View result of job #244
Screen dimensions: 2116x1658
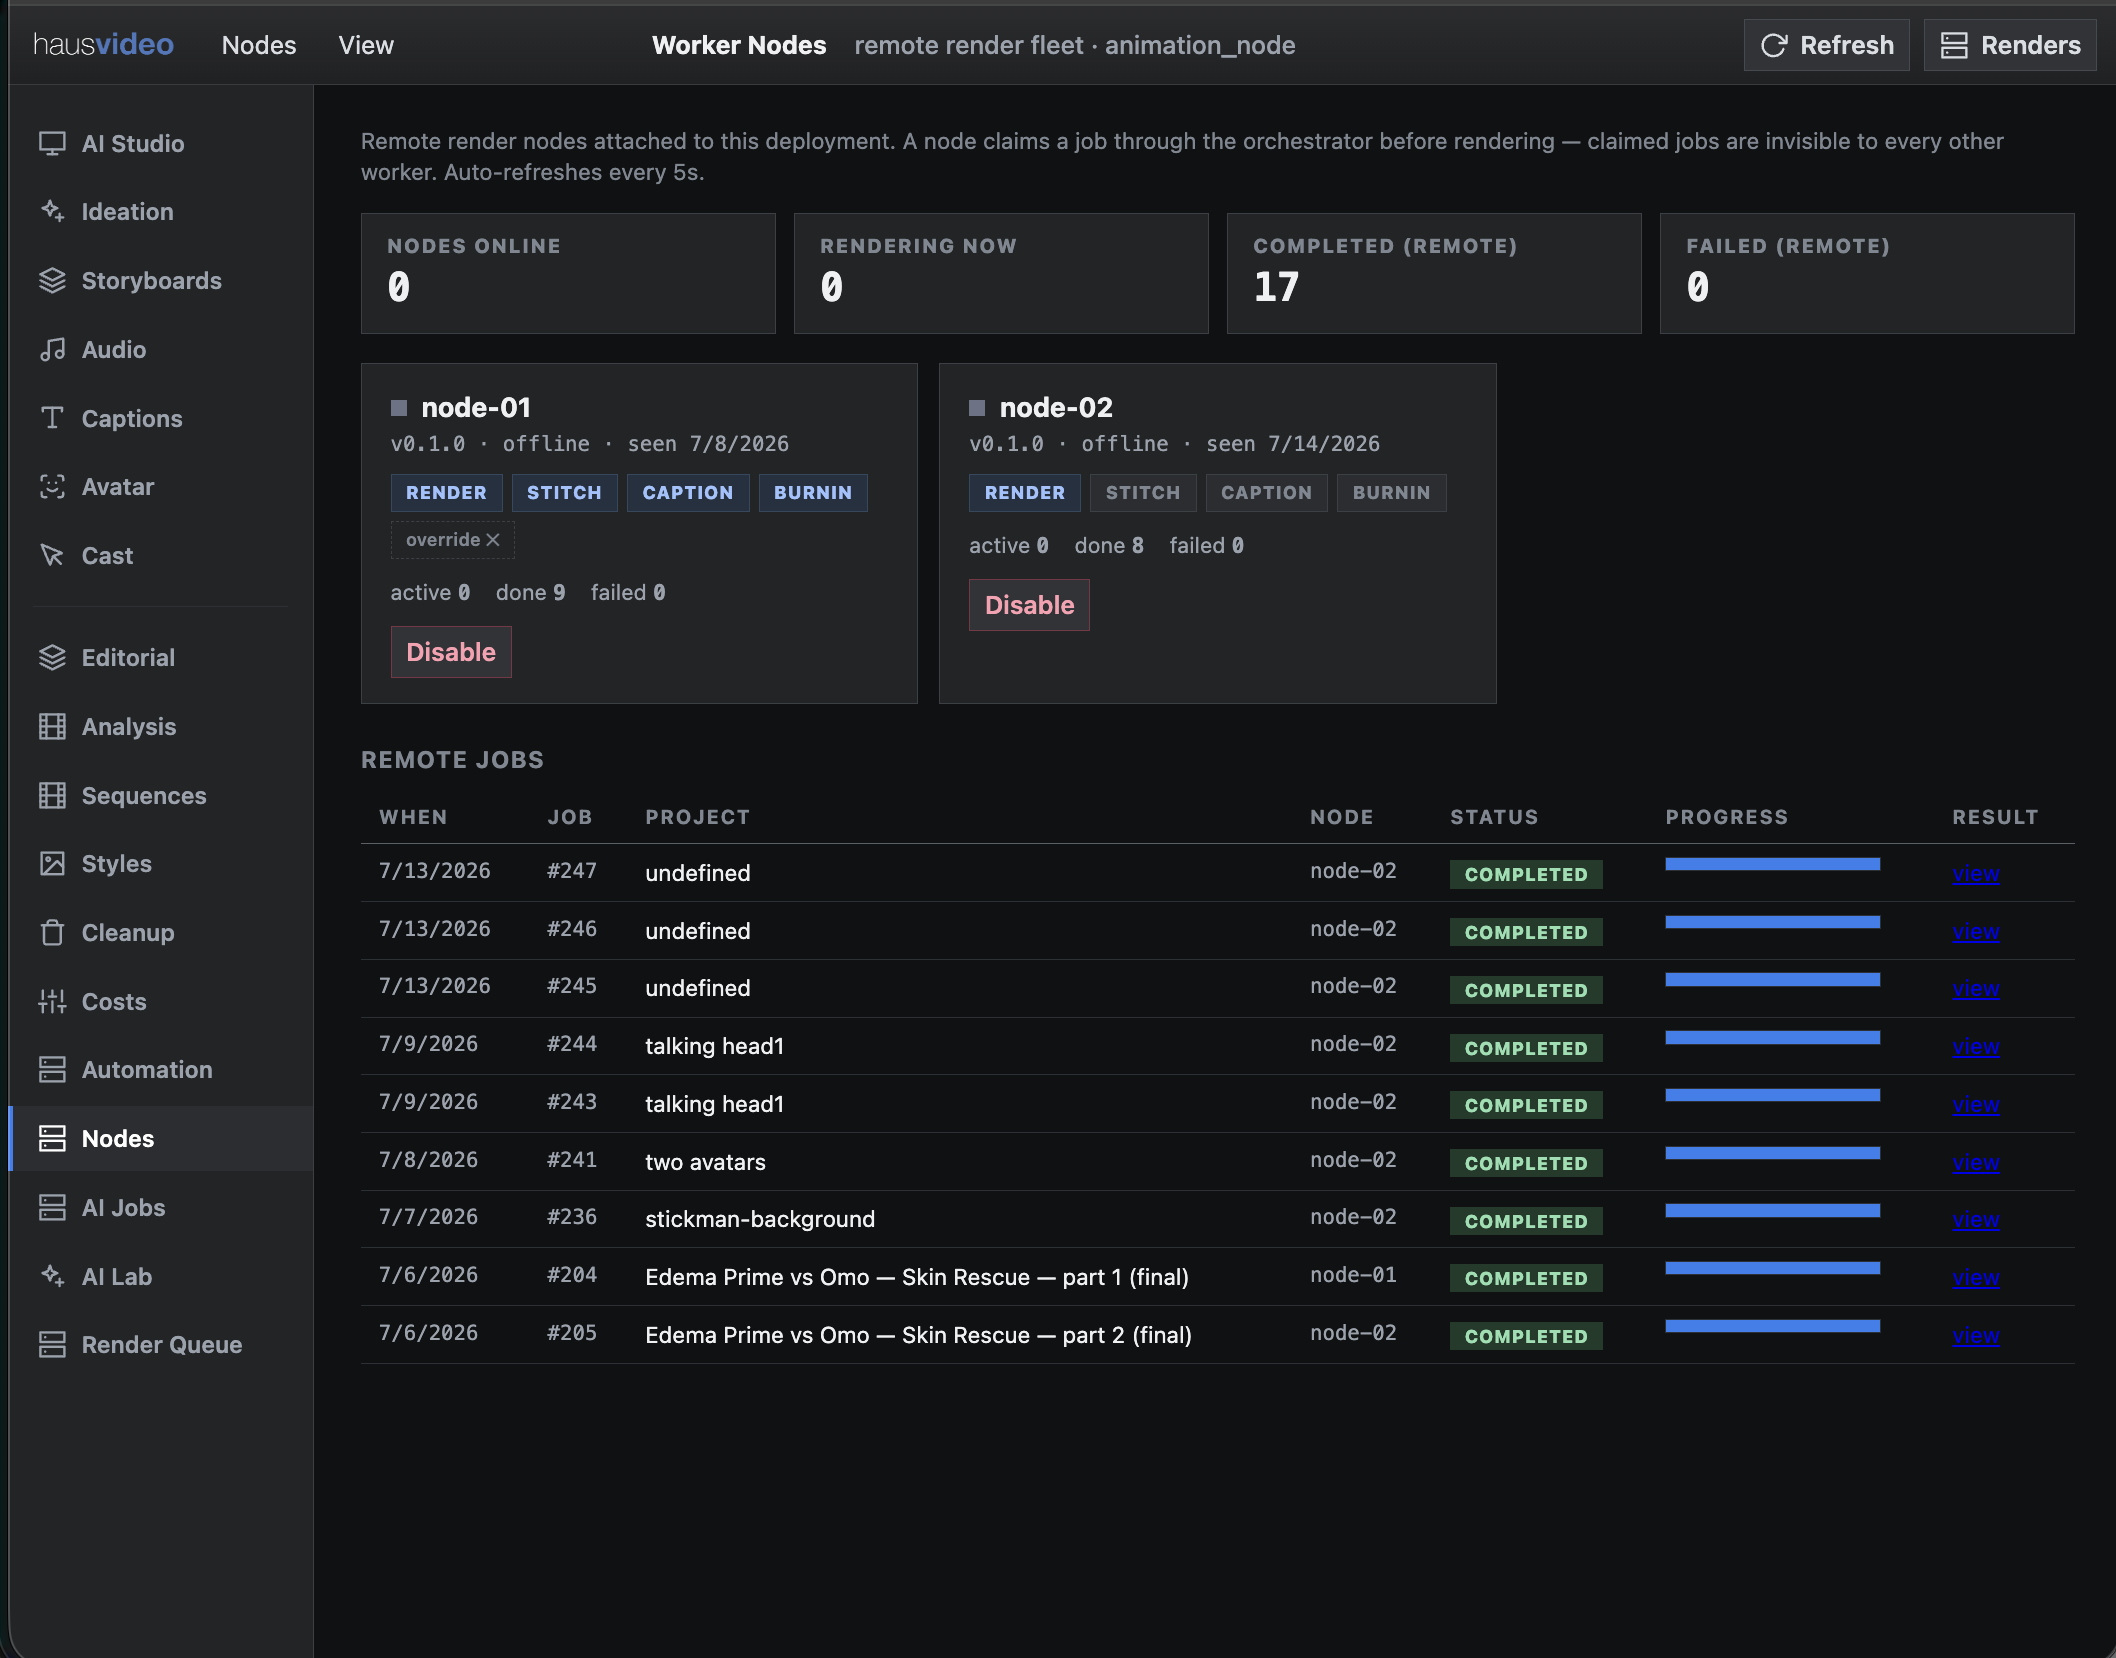coord(1976,1047)
